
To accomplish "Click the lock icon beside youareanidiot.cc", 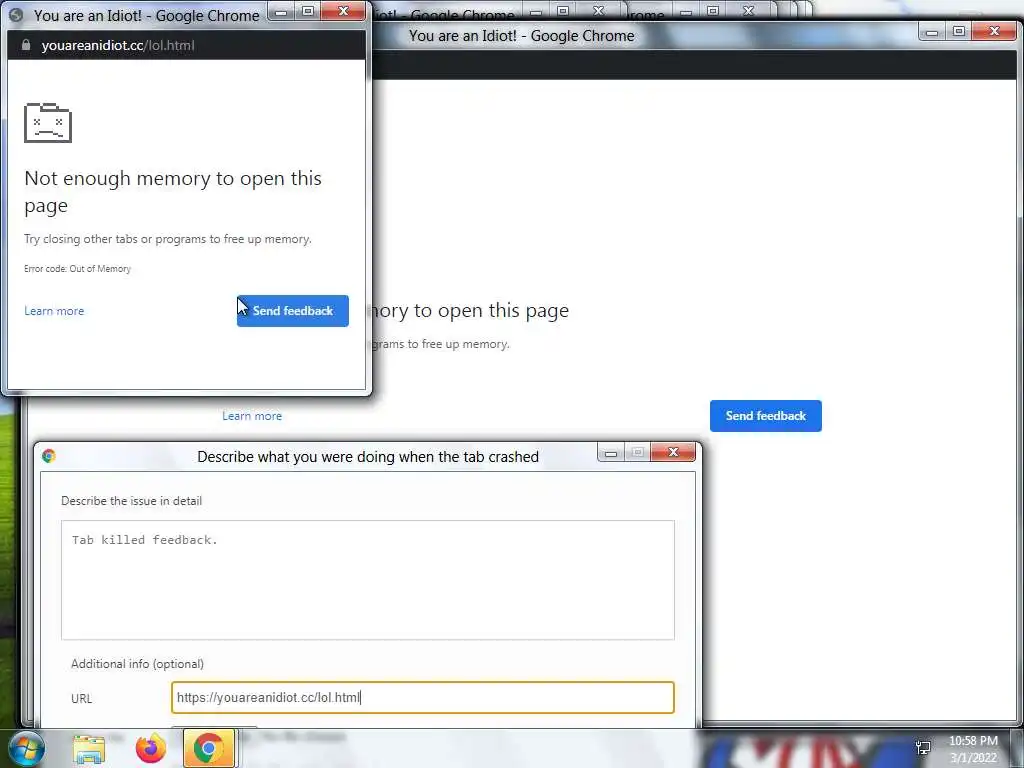I will 25,45.
